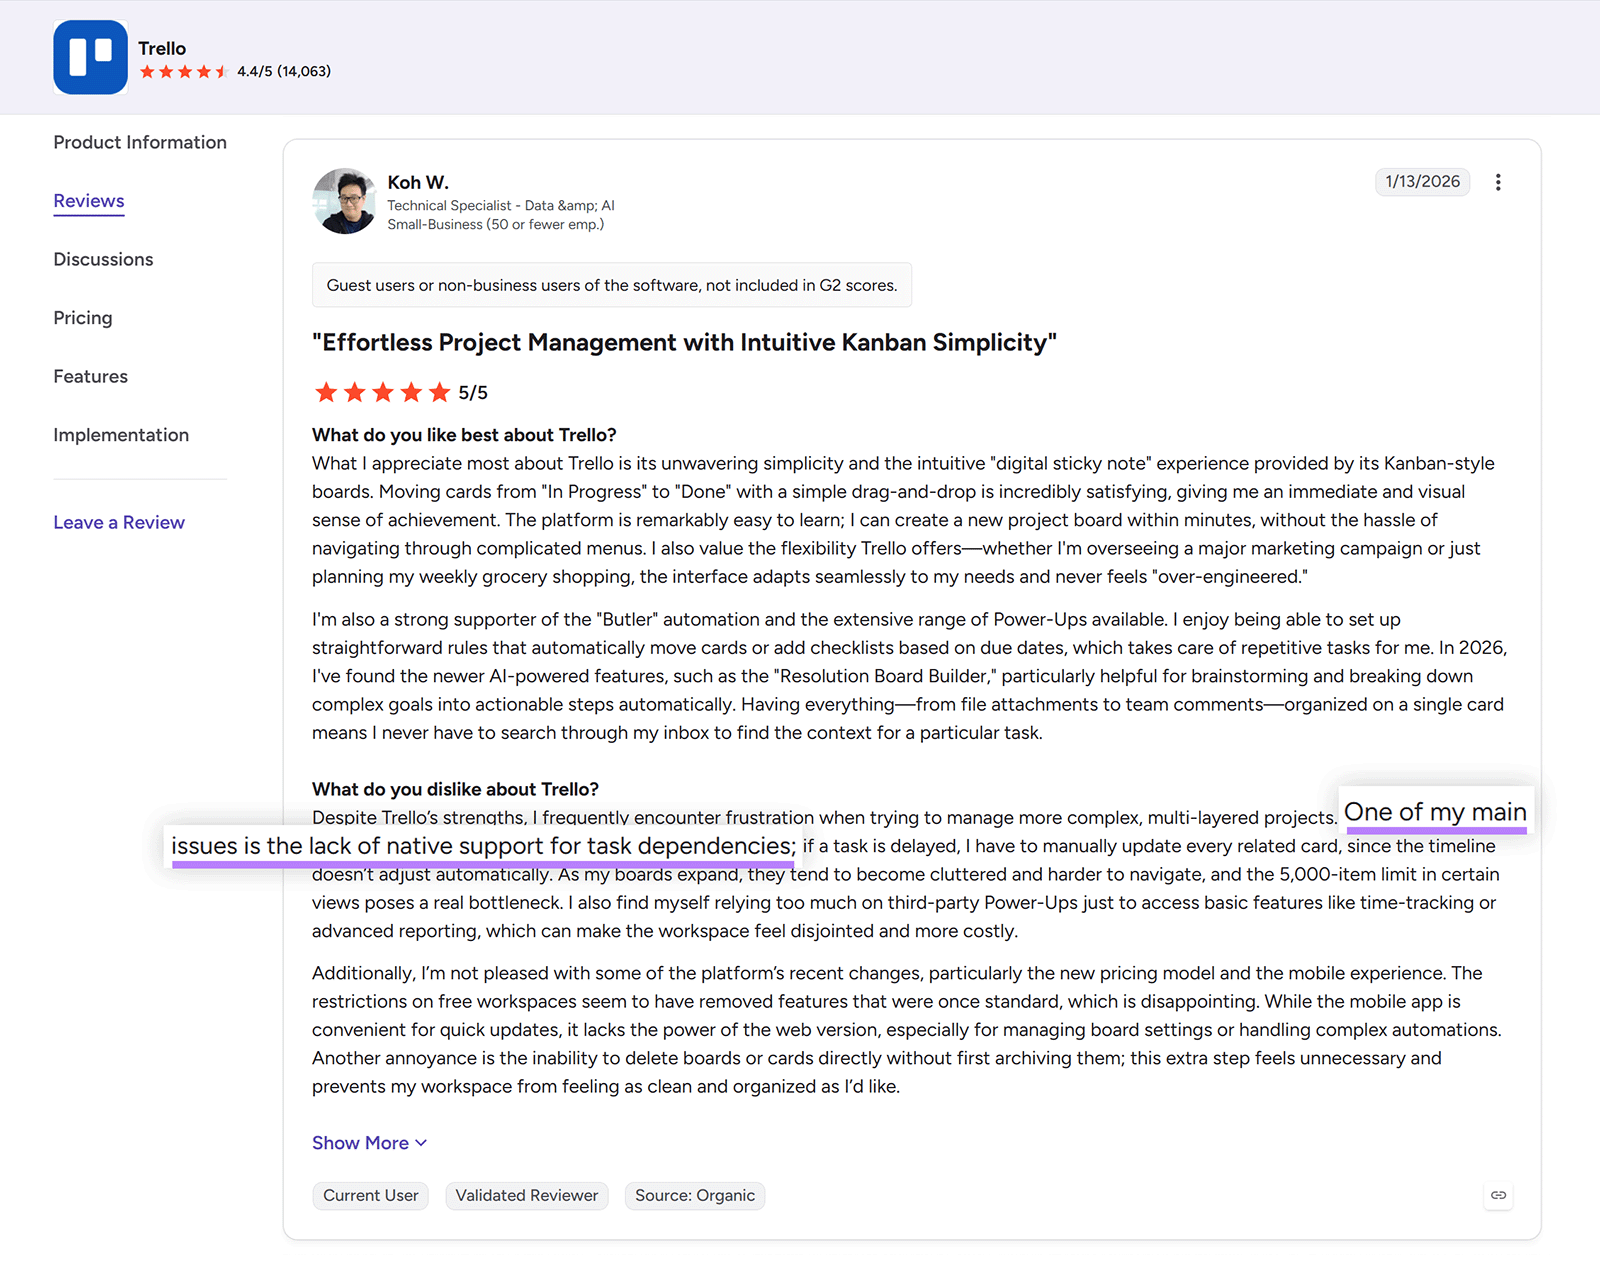Open the Pricing sidebar section
Screen dimensions: 1600x1277
(x=83, y=318)
